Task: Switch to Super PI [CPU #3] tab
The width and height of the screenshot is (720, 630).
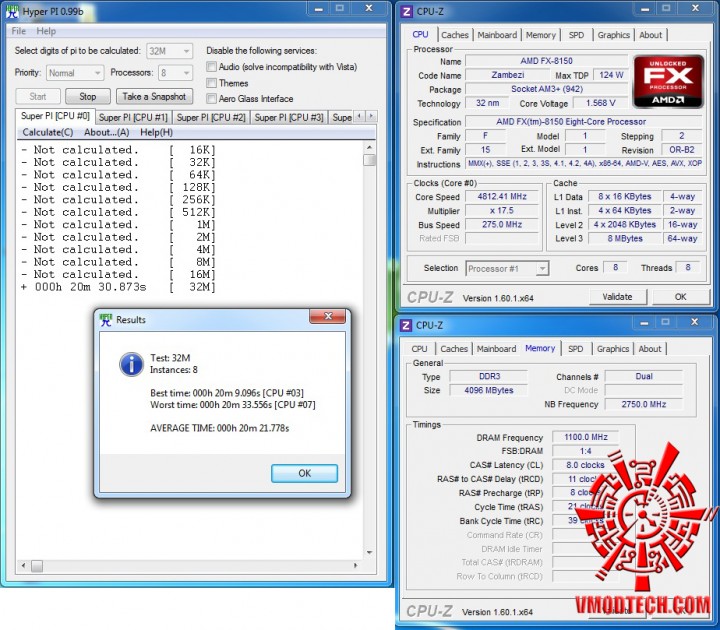Action: click(x=289, y=118)
